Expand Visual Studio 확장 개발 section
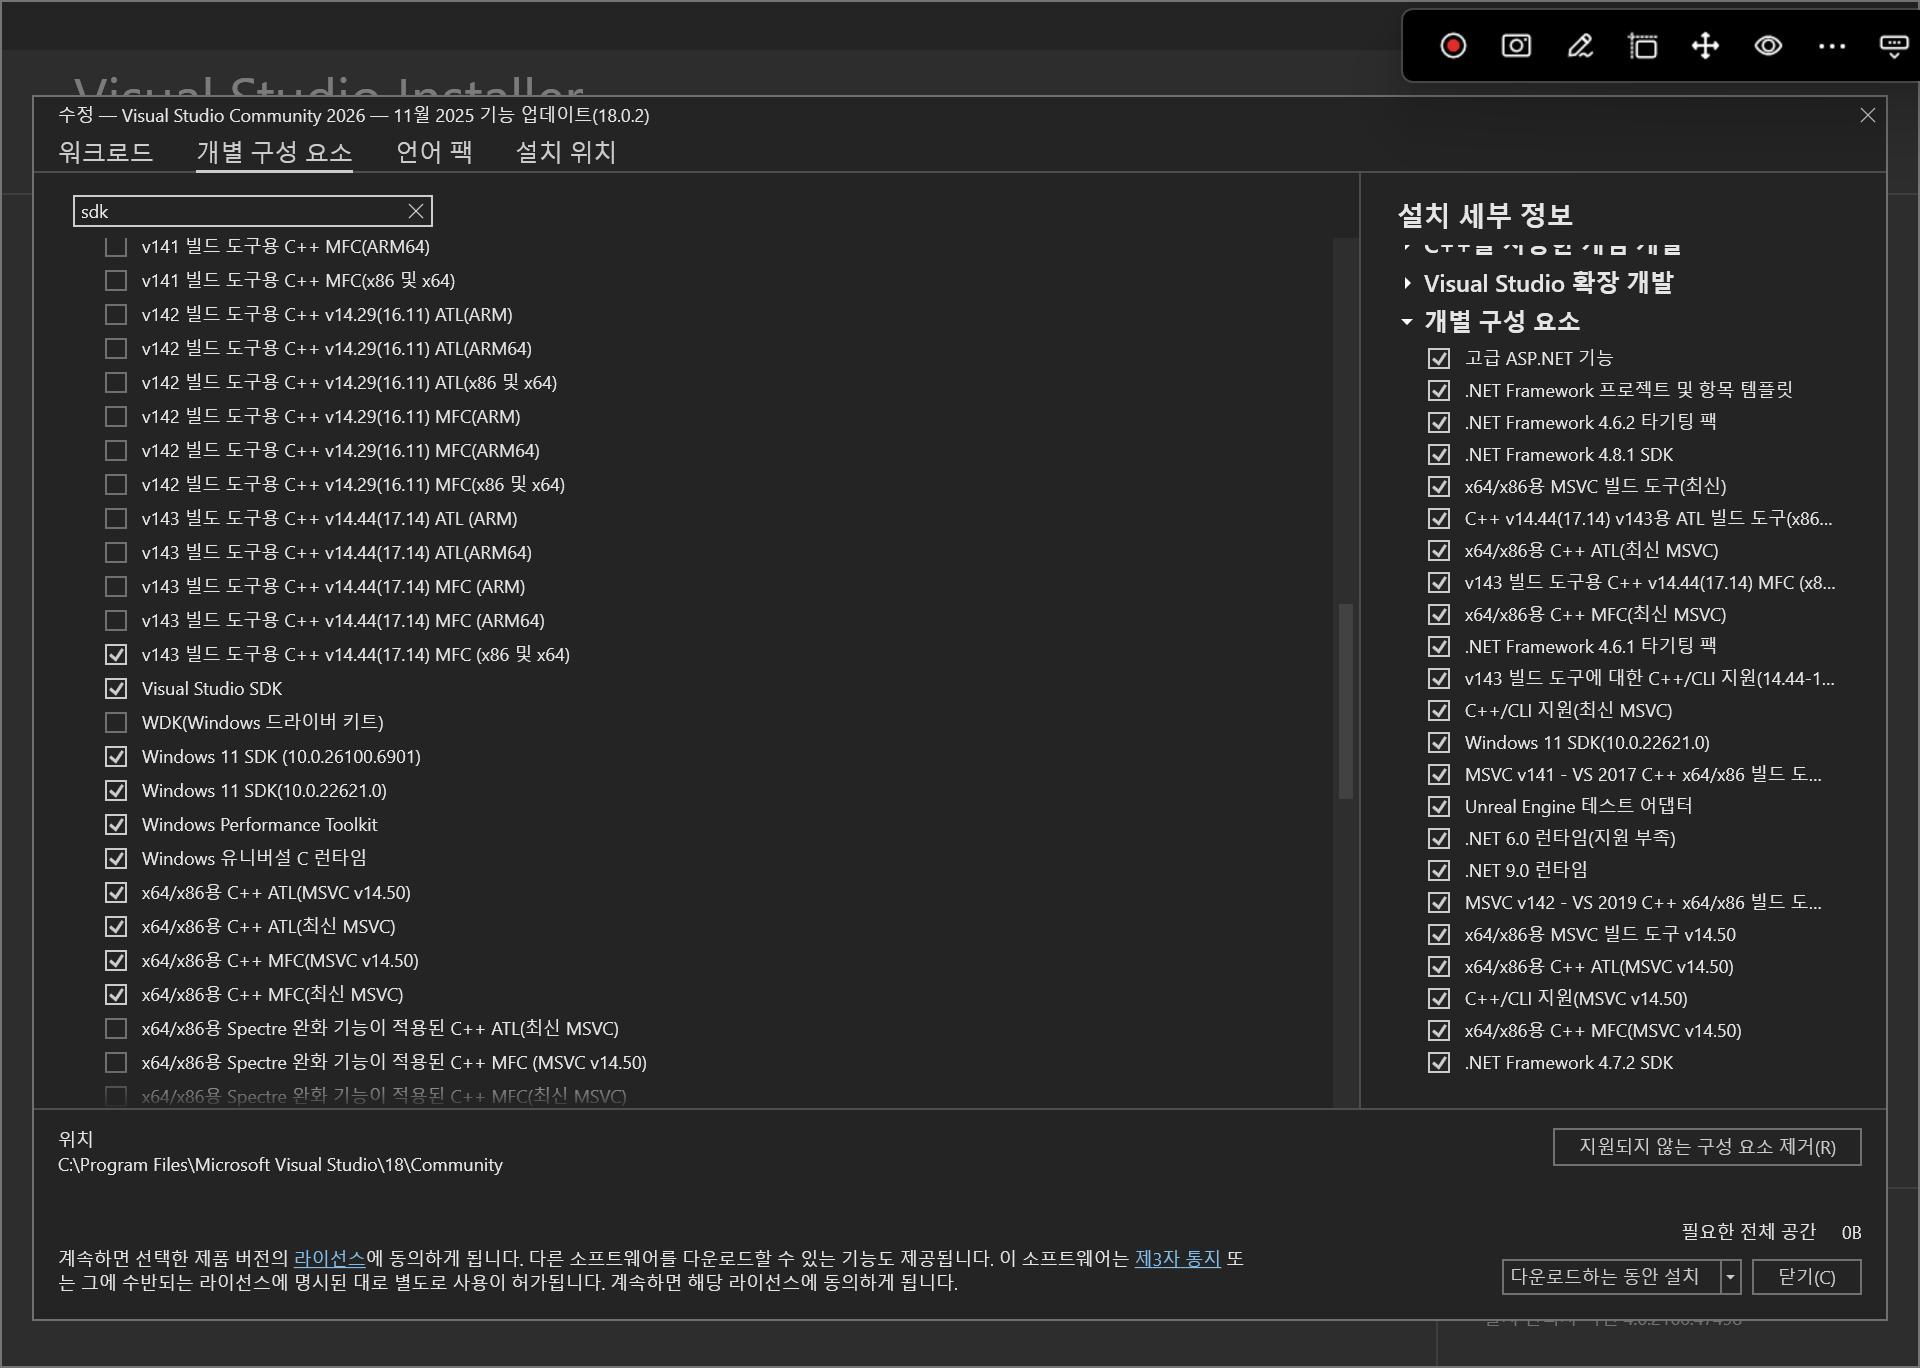The height and width of the screenshot is (1368, 1920). 1406,283
